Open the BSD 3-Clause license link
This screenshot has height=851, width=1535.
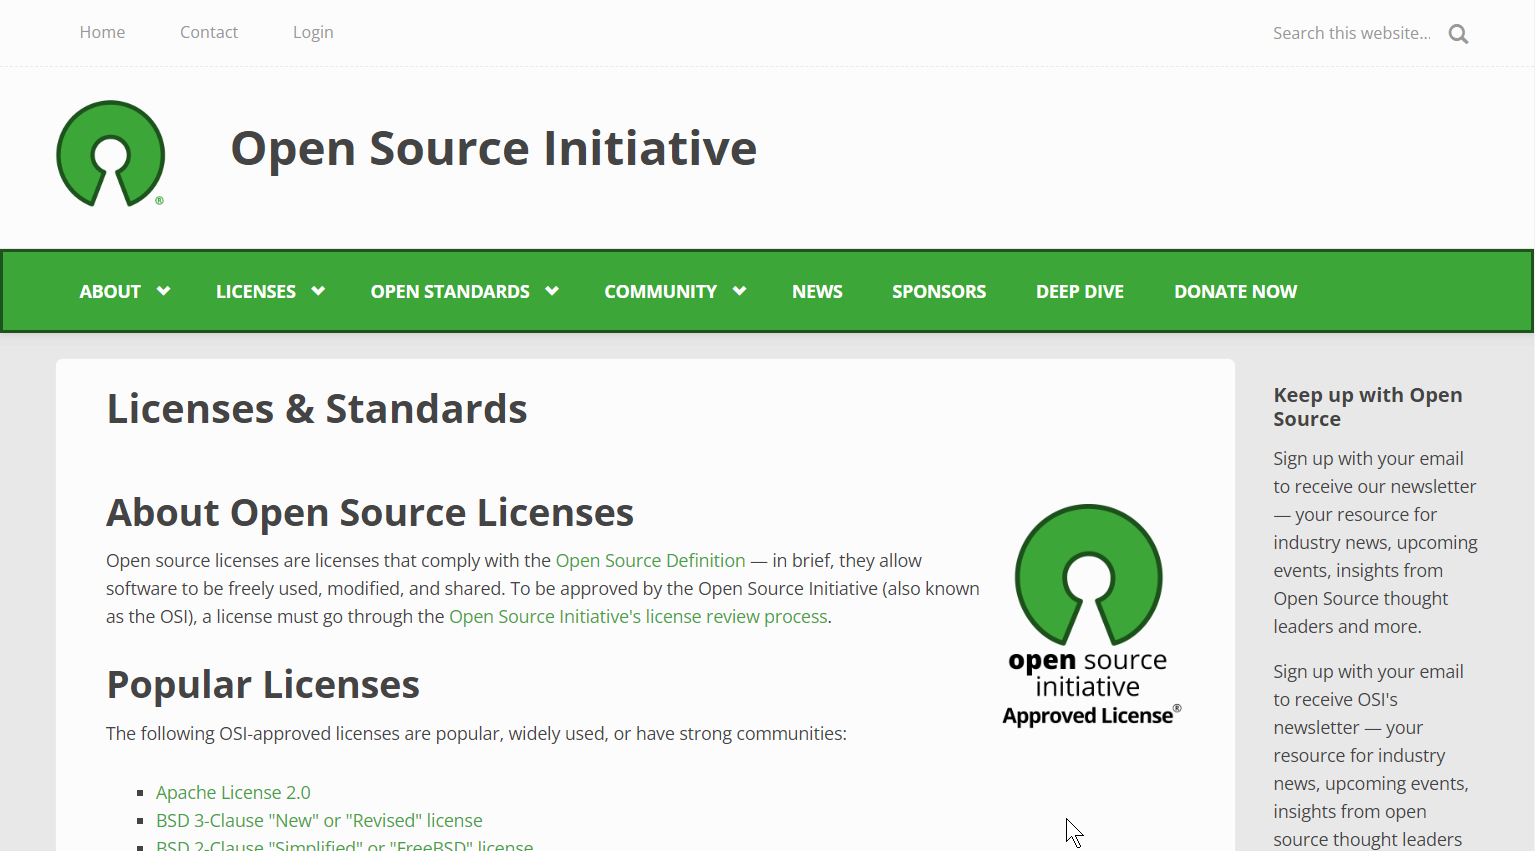tap(319, 820)
